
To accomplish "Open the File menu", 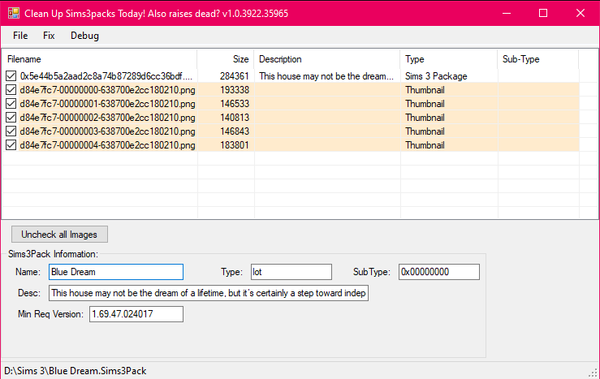I will point(20,36).
